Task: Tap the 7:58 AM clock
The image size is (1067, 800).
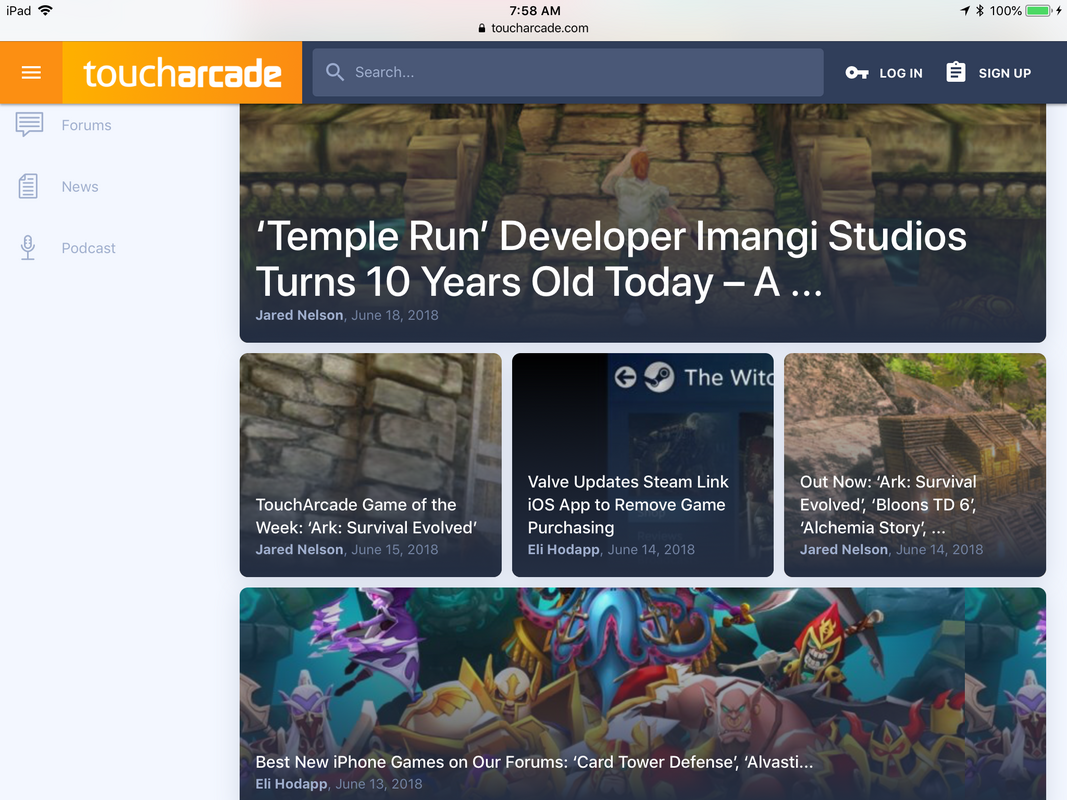Action: tap(535, 10)
